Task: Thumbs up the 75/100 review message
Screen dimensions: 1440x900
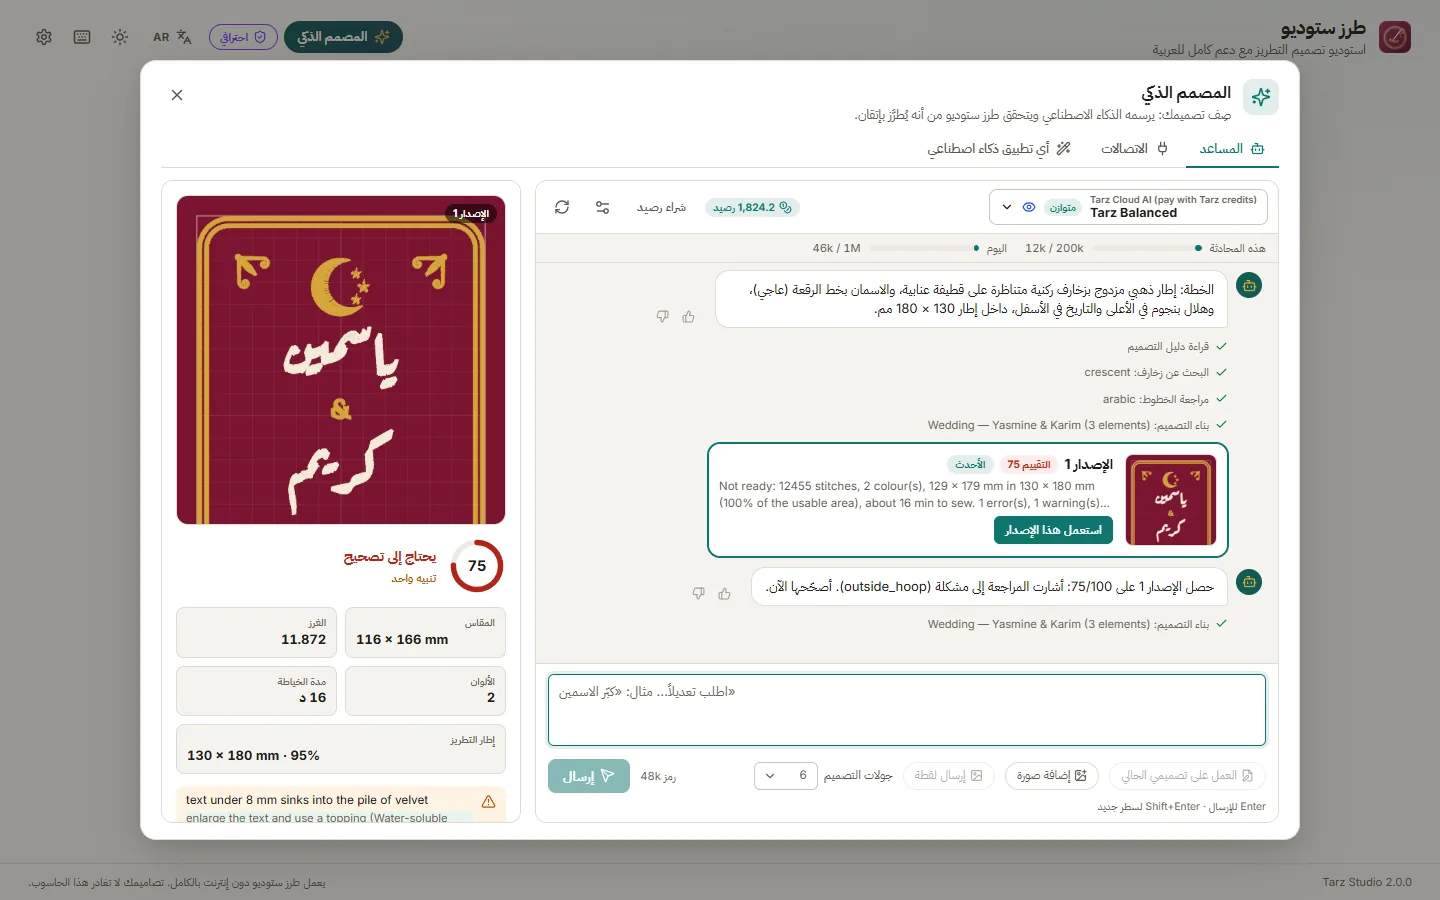Action: [x=724, y=594]
